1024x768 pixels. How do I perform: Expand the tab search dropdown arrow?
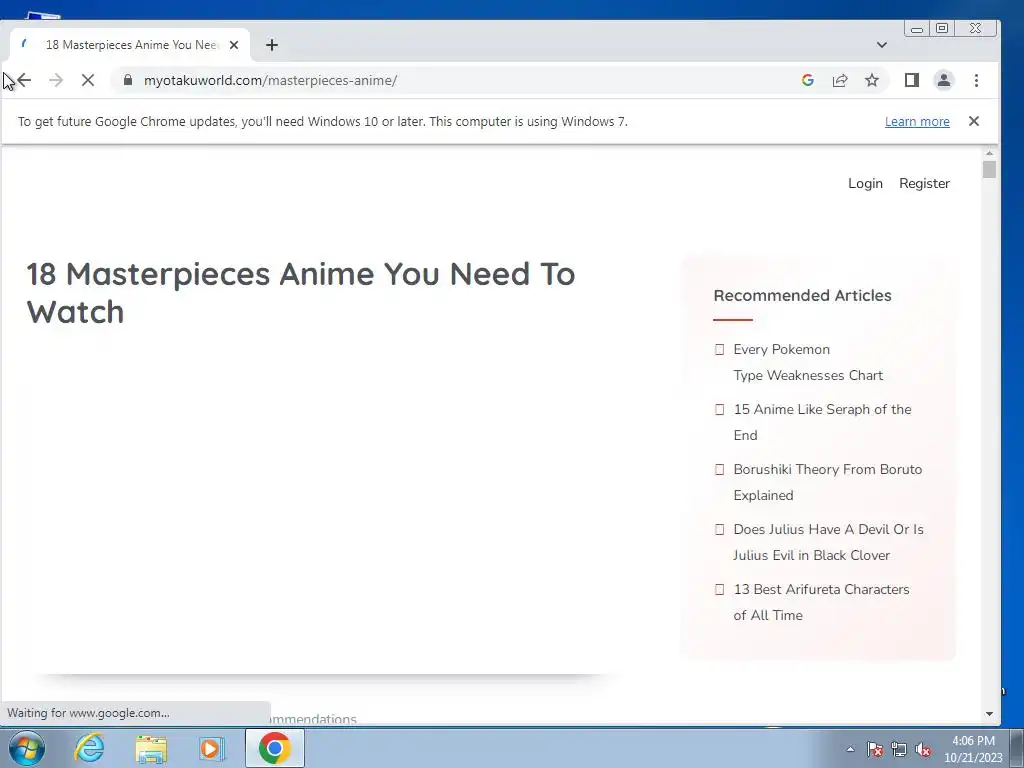[x=882, y=45]
